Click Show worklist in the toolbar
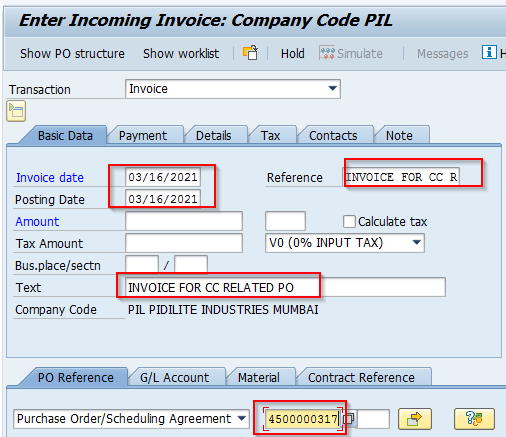Viewport: 506px width, 437px height. 181,54
